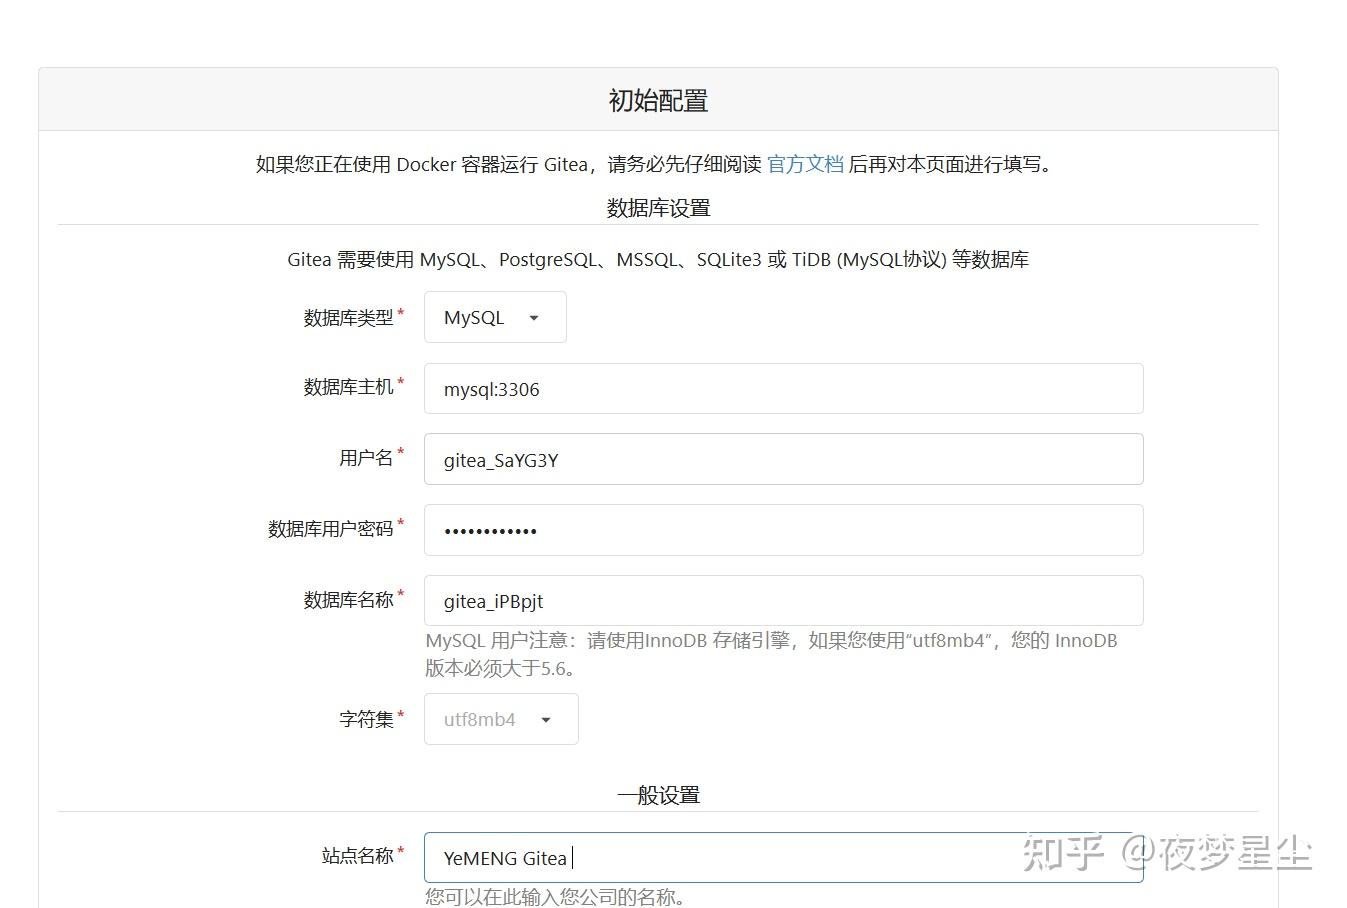Screen dimensions: 1347x908
Task: Click the dropdown arrow next to MySQL
Action: tap(535, 316)
